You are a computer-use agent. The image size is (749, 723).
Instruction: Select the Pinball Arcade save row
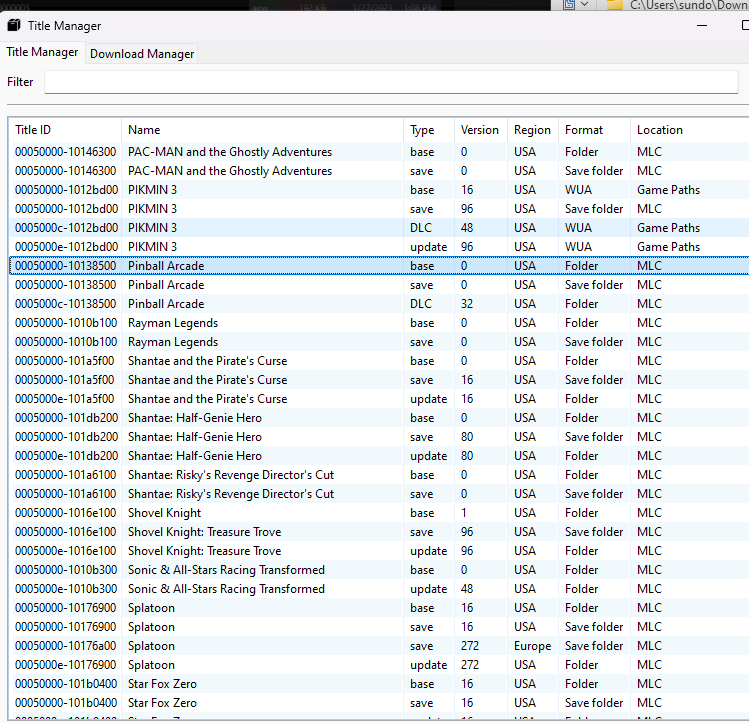tap(379, 285)
